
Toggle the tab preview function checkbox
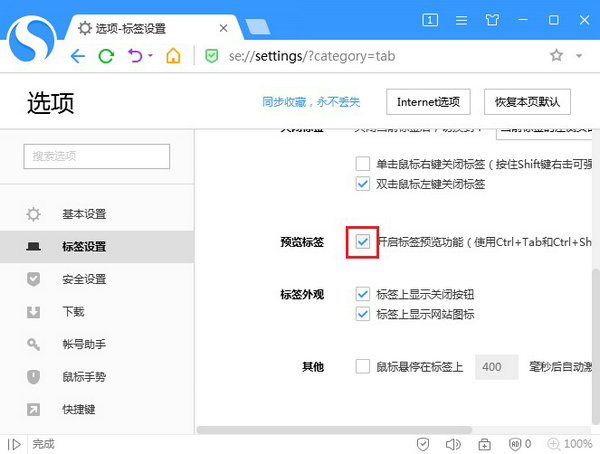pyautogui.click(x=363, y=242)
